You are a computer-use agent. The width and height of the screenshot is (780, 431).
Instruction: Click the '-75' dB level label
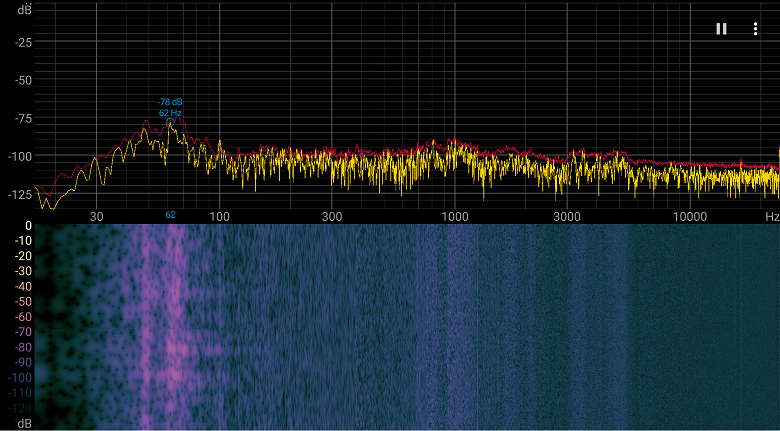[23, 118]
